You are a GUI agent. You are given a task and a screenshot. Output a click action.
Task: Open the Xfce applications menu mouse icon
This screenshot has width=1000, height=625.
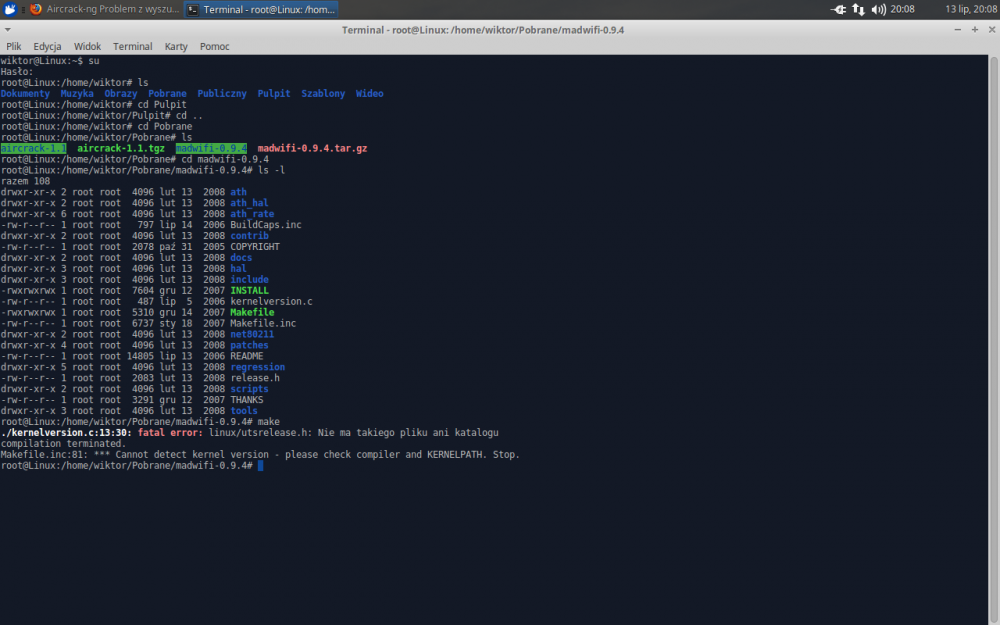[10, 9]
